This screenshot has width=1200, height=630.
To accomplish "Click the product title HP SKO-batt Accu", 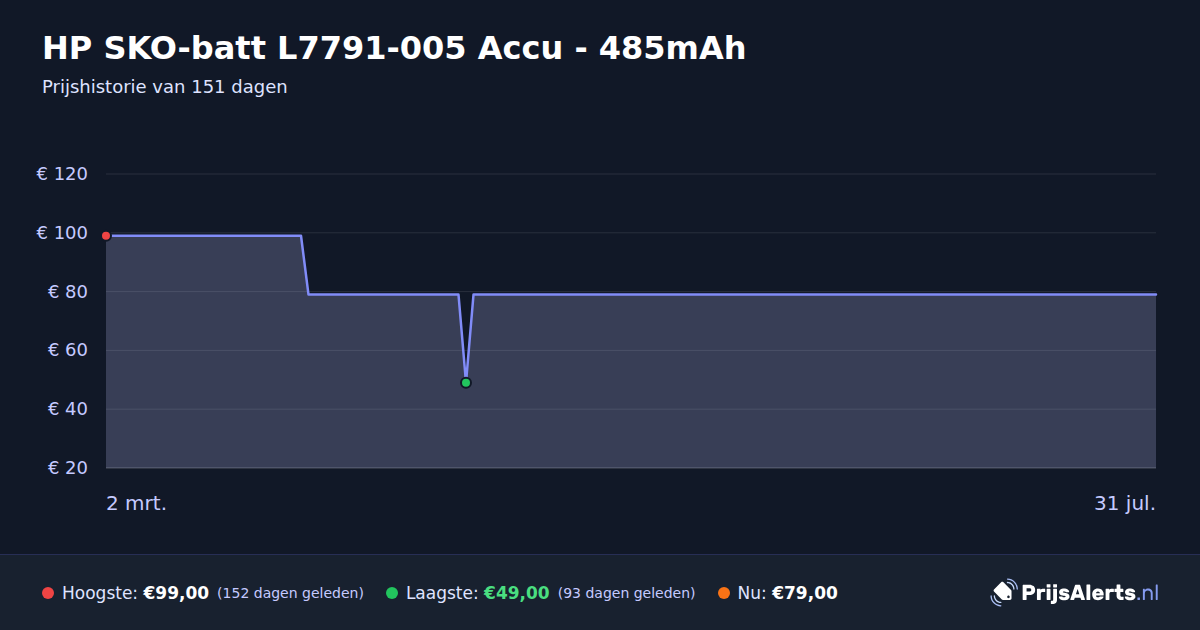I will click(394, 48).
